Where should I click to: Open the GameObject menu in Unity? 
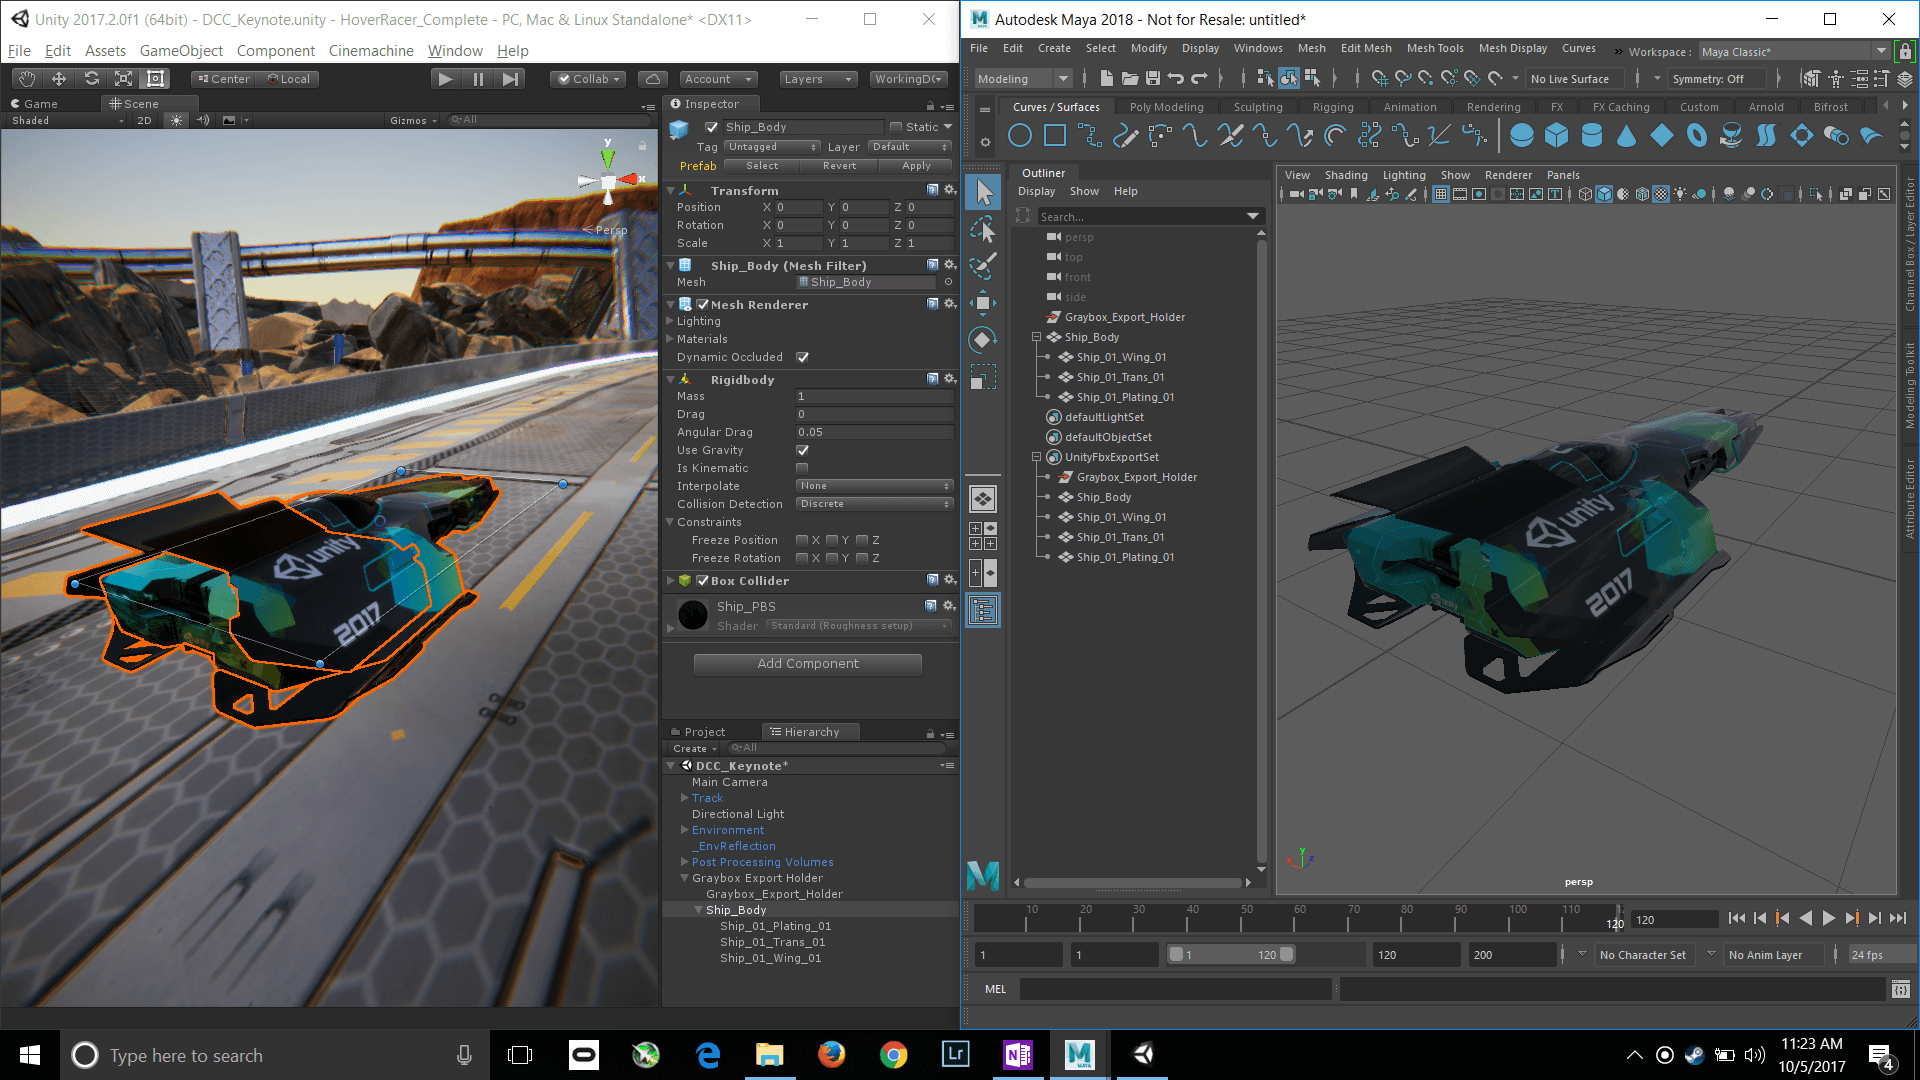coord(183,50)
